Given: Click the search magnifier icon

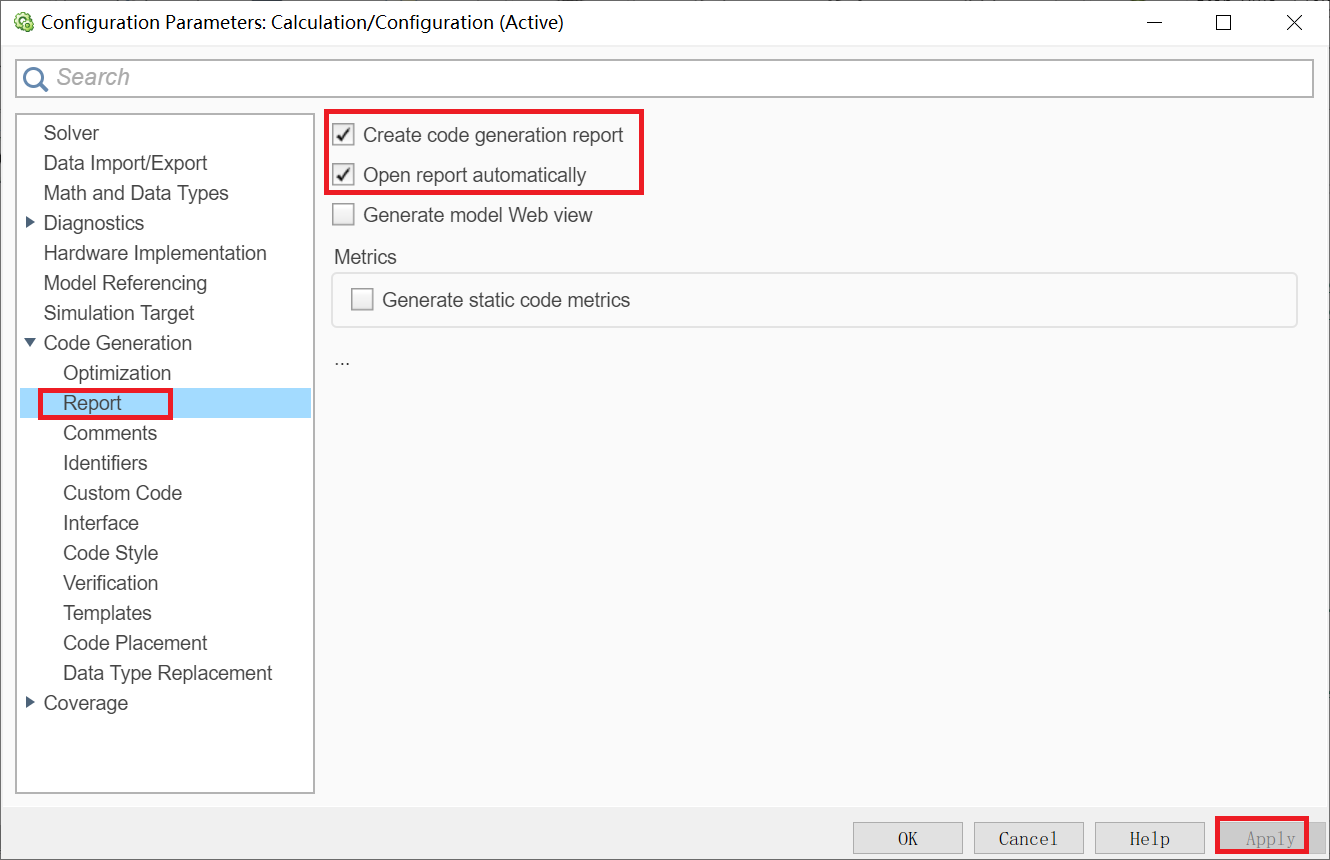Looking at the screenshot, I should 36,78.
